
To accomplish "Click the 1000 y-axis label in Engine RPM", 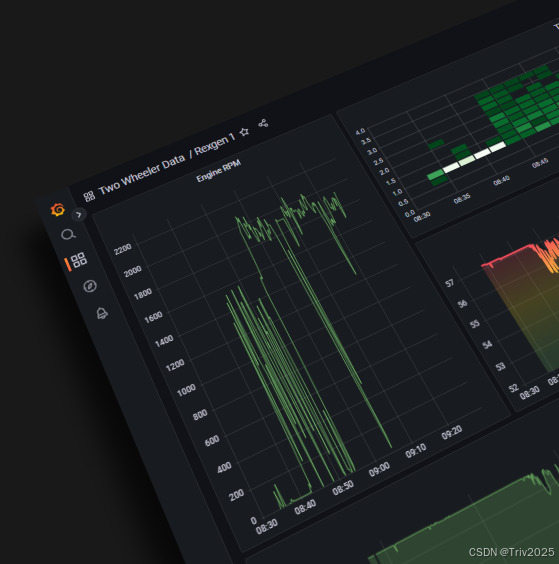I will tap(186, 390).
